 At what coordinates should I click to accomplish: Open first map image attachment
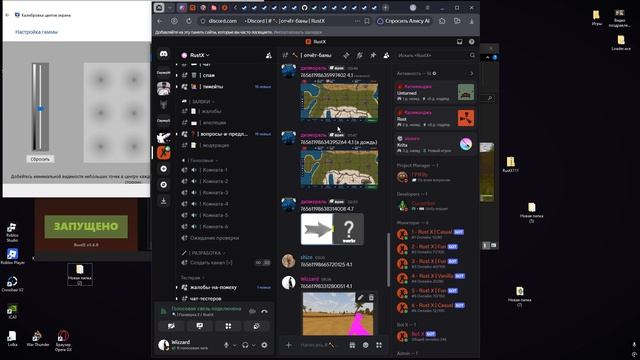339,102
